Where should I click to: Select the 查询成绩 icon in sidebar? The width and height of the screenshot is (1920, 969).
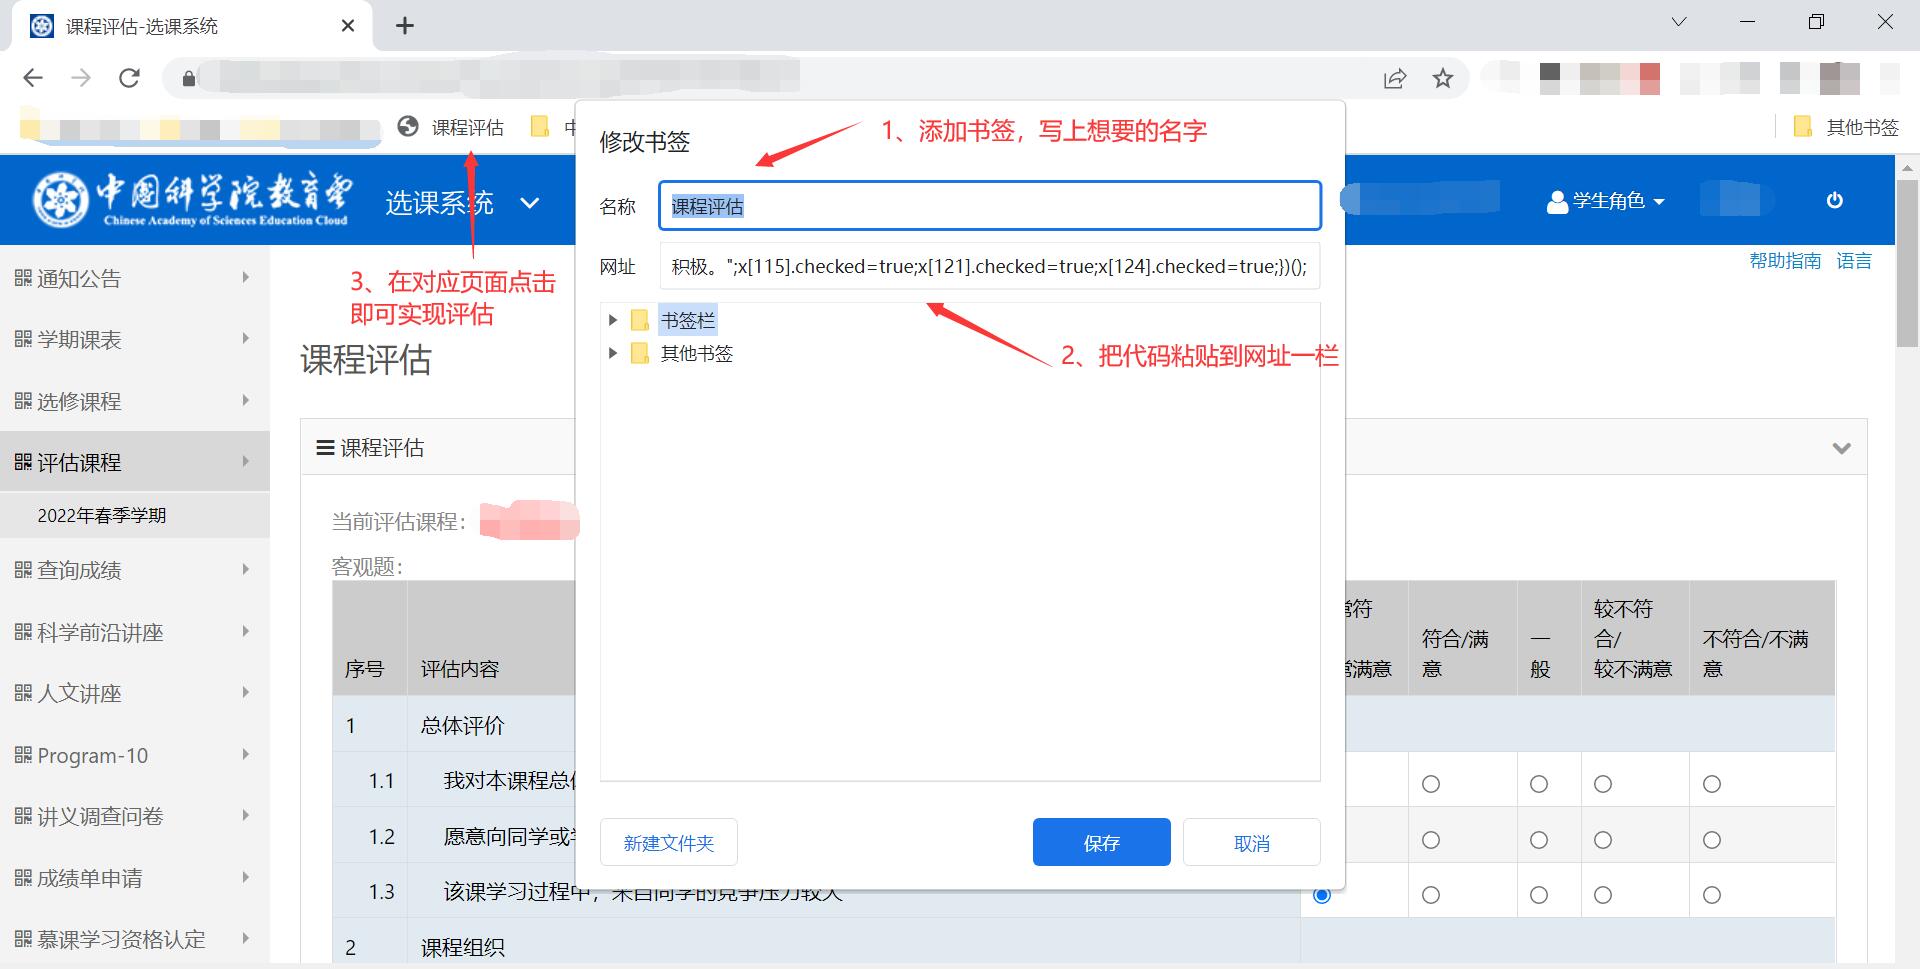(x=22, y=569)
